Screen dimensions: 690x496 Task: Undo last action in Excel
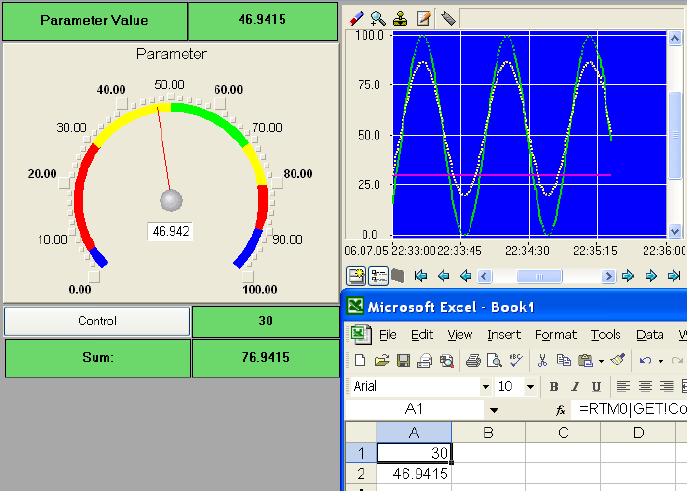tap(645, 360)
